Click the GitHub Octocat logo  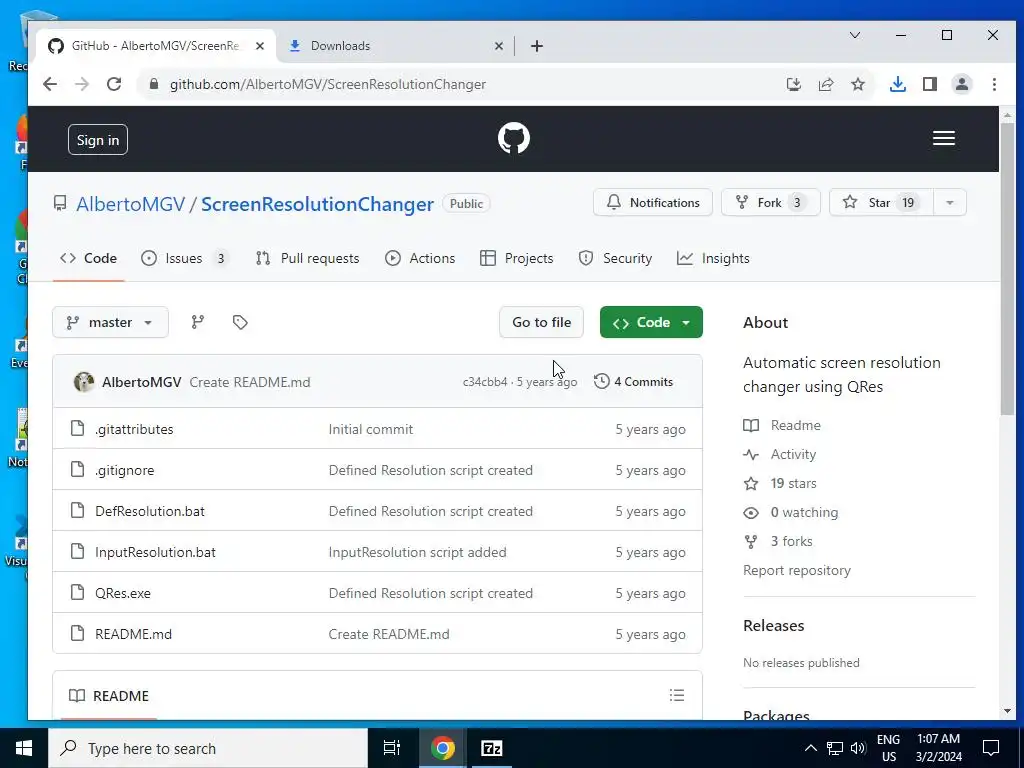point(513,138)
